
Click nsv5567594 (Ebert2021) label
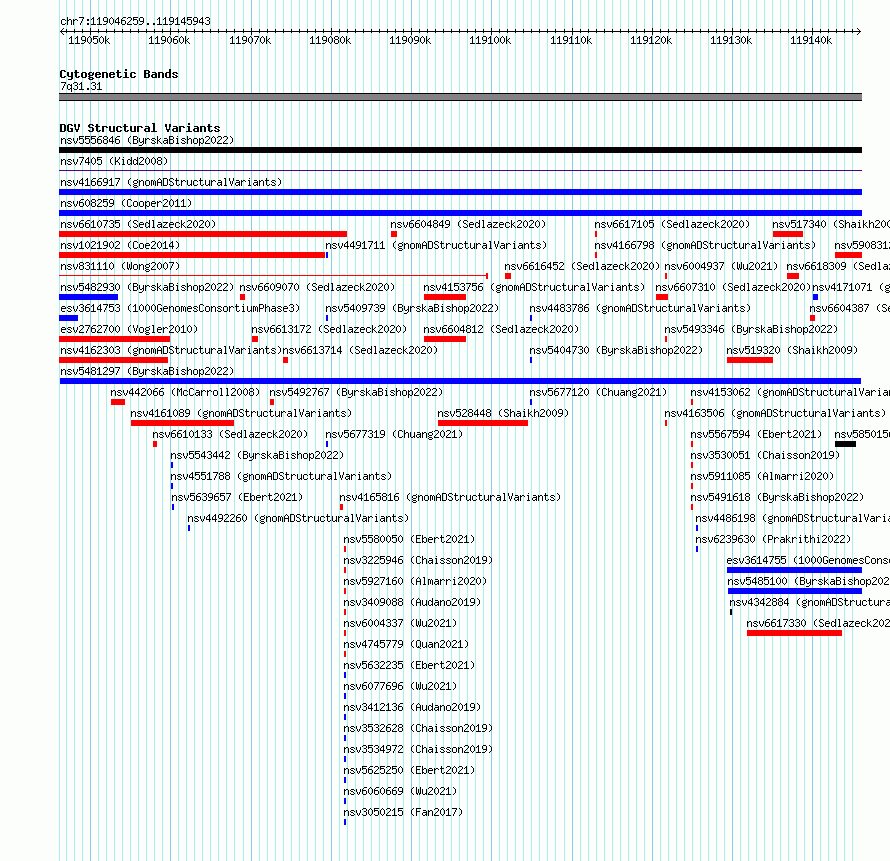tap(756, 434)
